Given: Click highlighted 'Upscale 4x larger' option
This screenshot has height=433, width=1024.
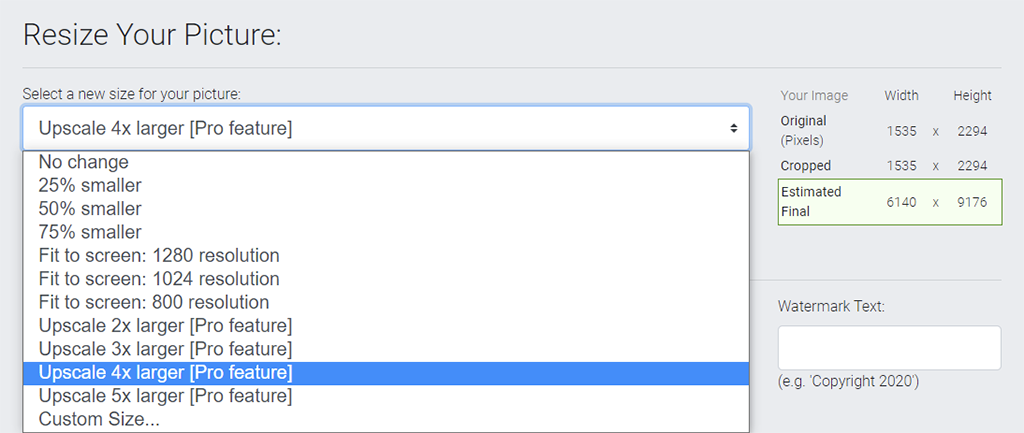Looking at the screenshot, I should 385,373.
